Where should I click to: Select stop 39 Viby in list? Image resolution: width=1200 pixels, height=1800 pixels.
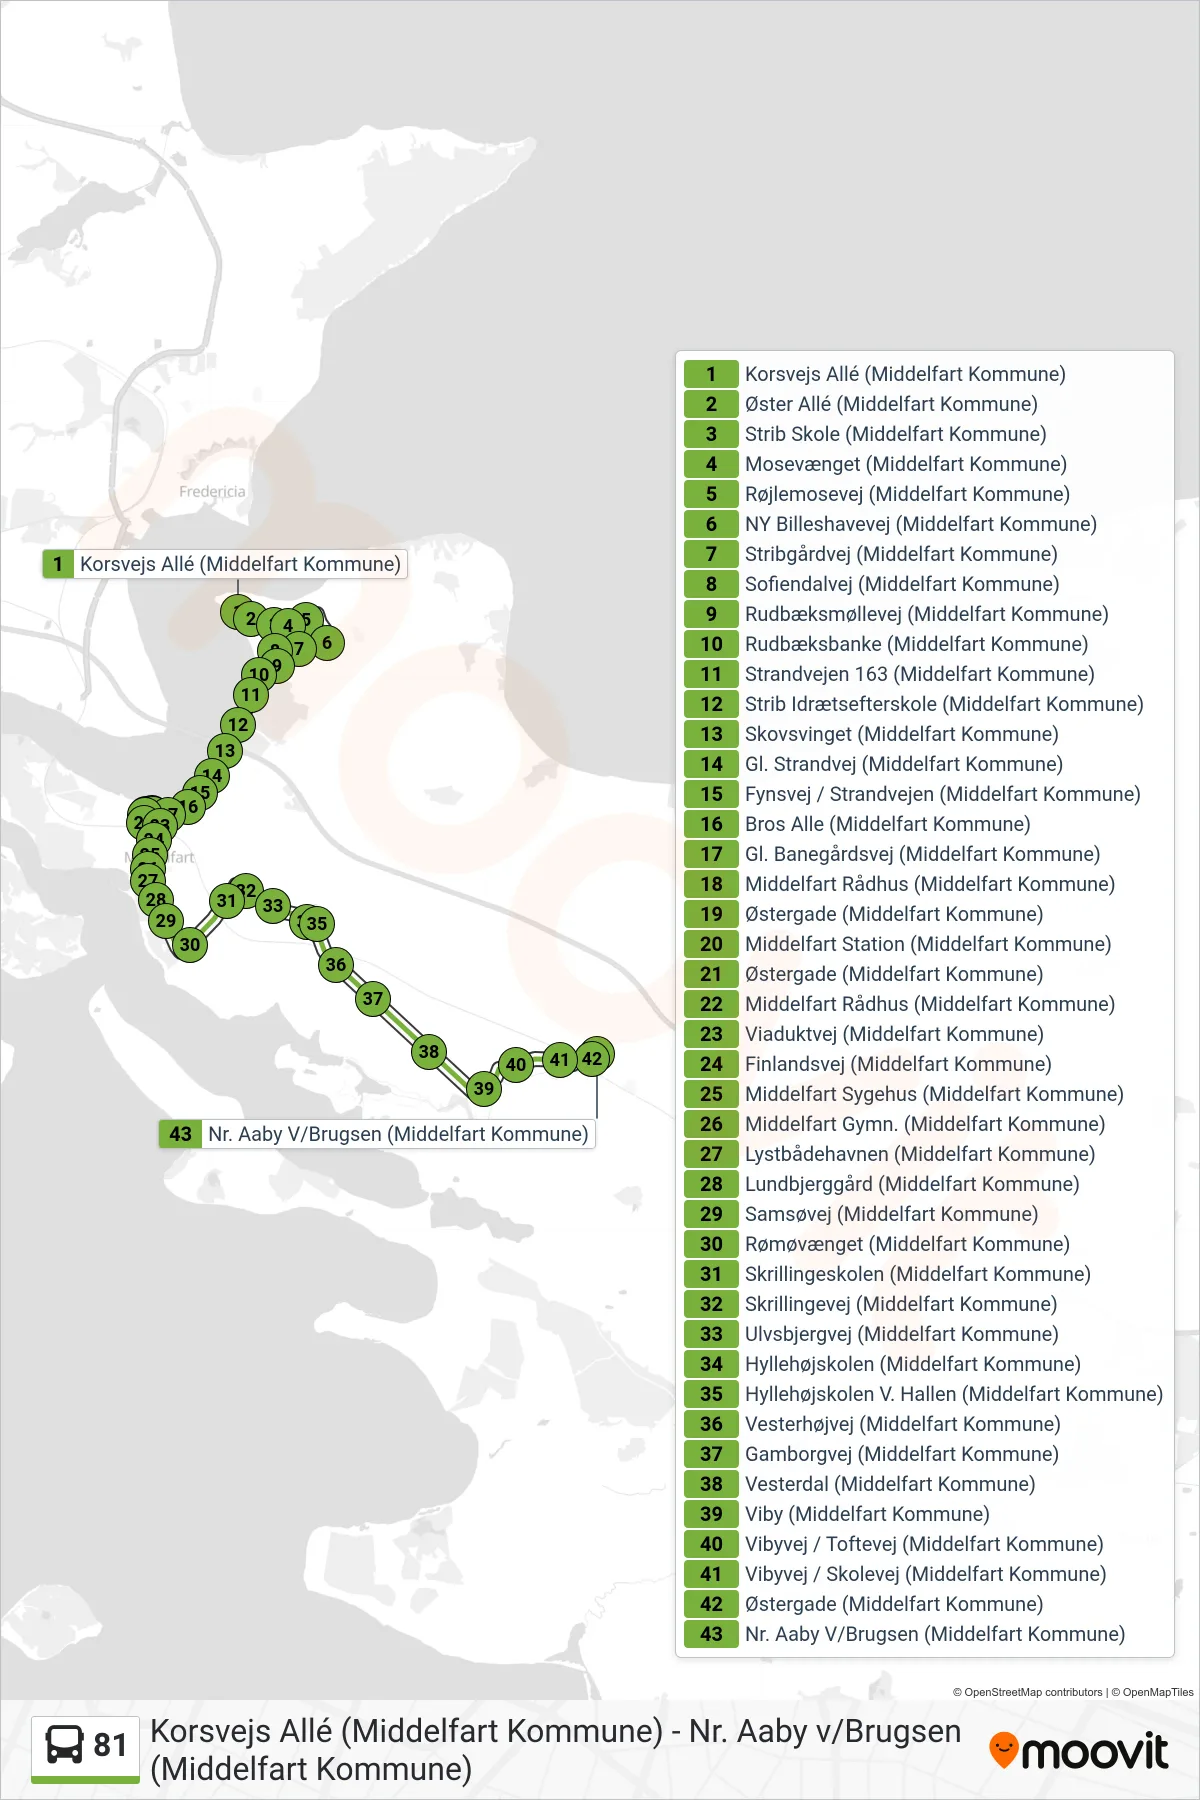924,1514
